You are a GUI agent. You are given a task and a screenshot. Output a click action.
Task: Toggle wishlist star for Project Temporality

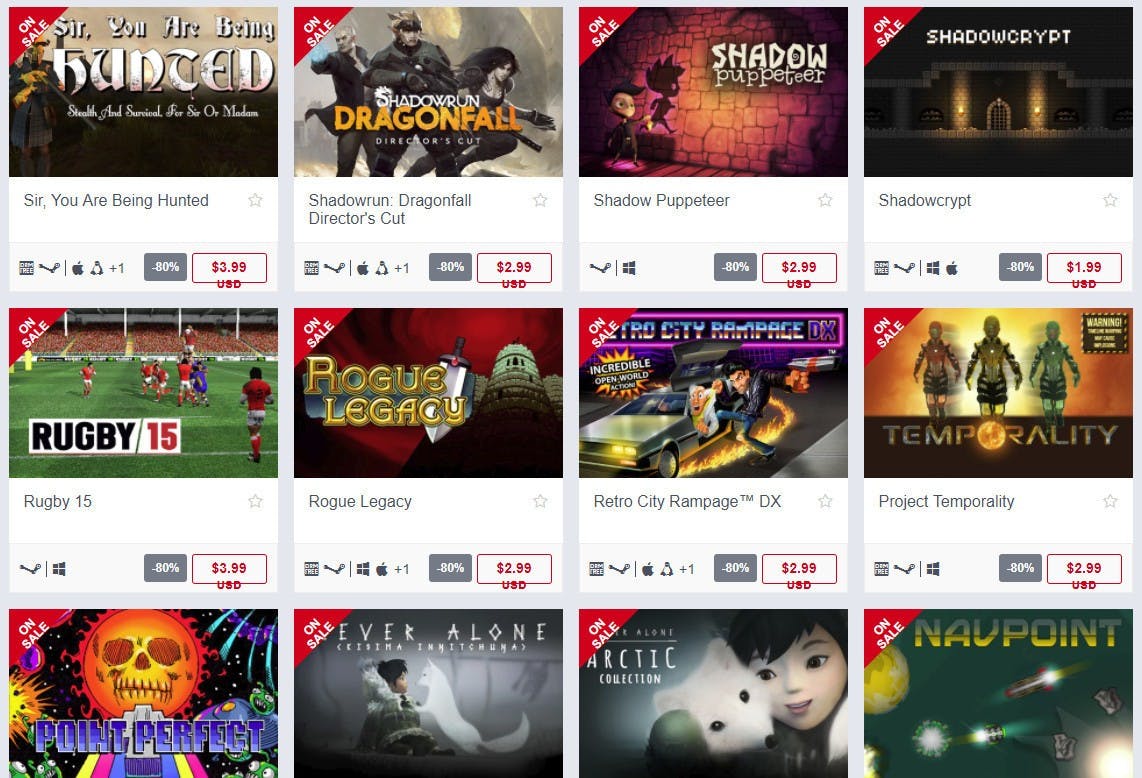1109,500
